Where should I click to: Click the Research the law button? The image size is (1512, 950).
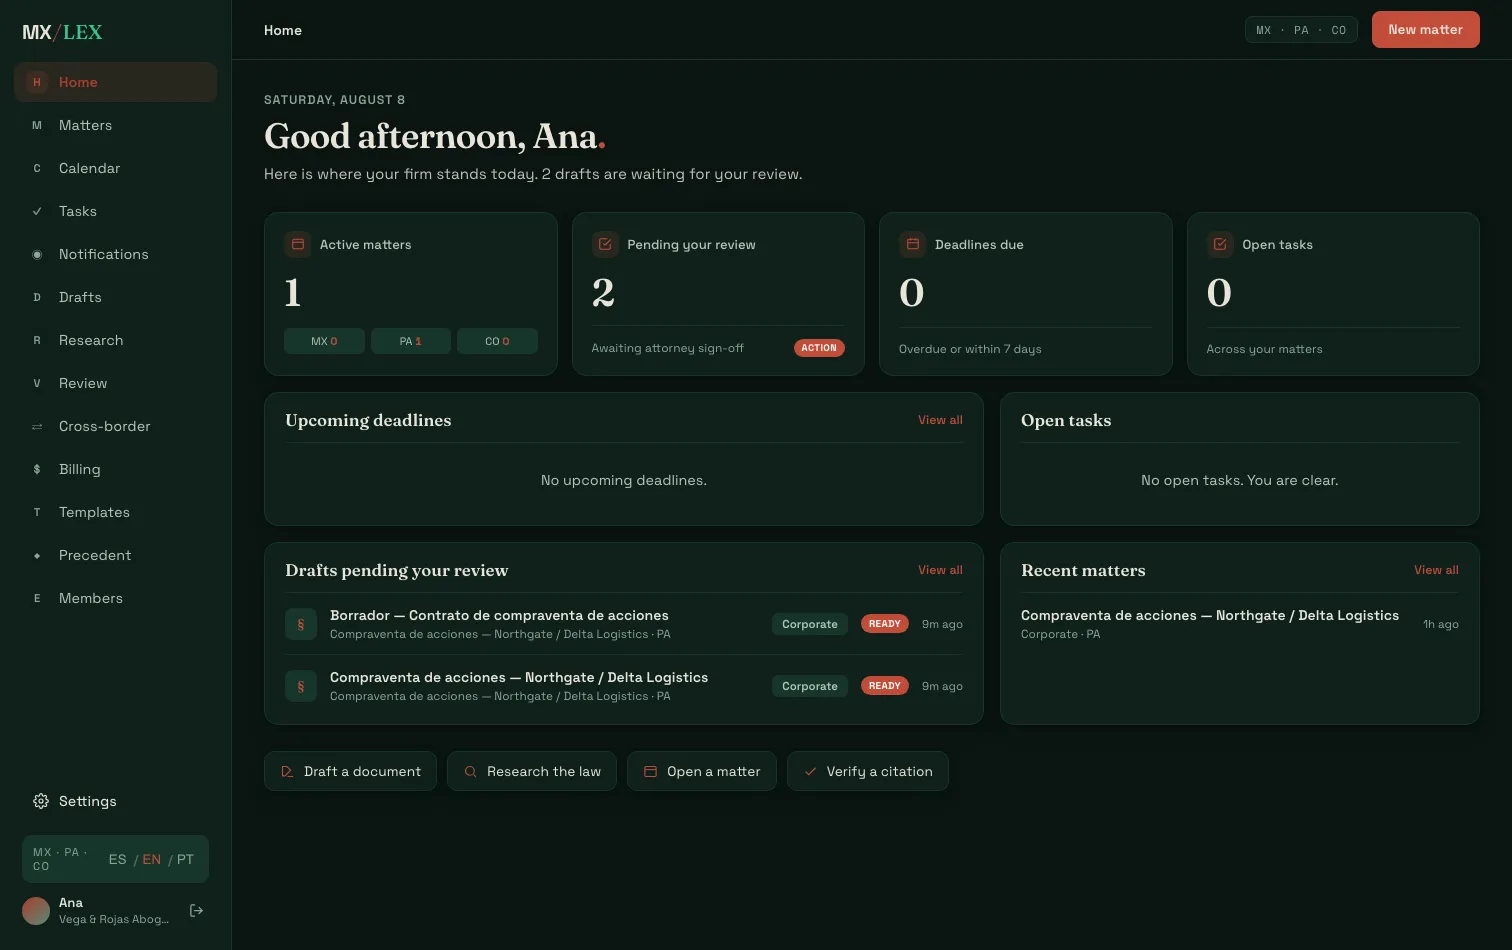(532, 771)
